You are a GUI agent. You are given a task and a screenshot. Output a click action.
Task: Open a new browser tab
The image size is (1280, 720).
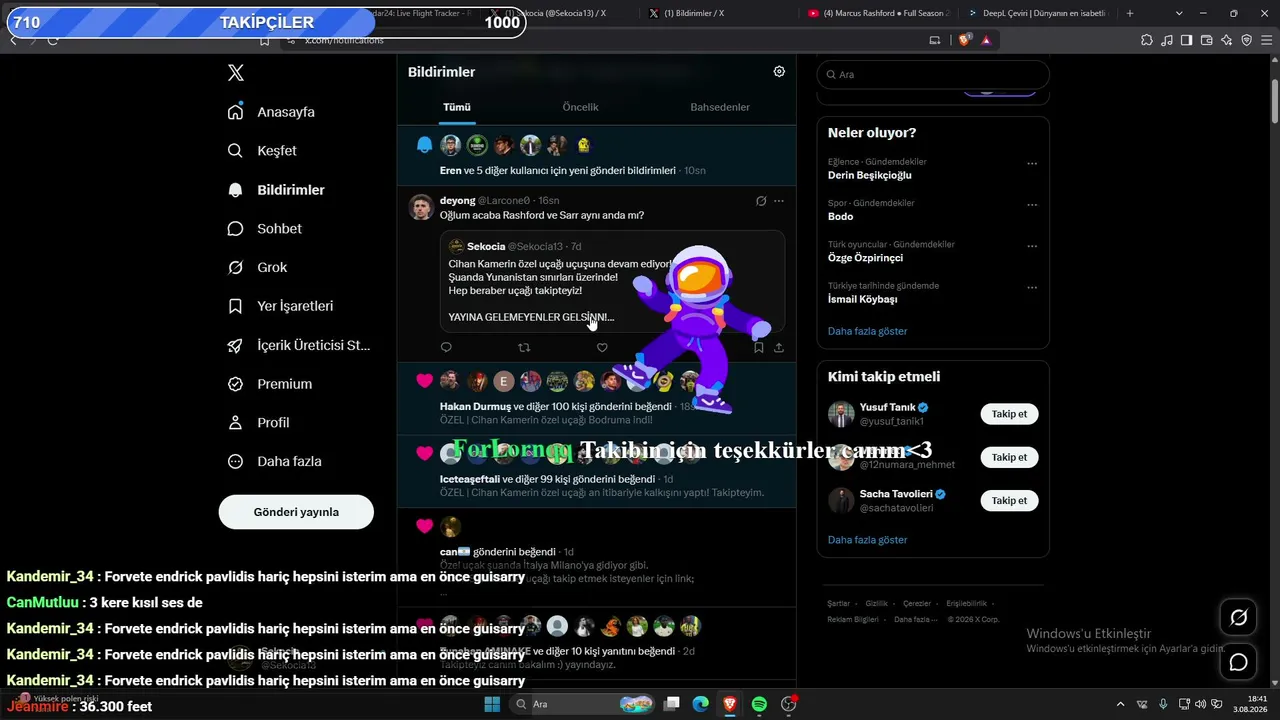point(1130,13)
